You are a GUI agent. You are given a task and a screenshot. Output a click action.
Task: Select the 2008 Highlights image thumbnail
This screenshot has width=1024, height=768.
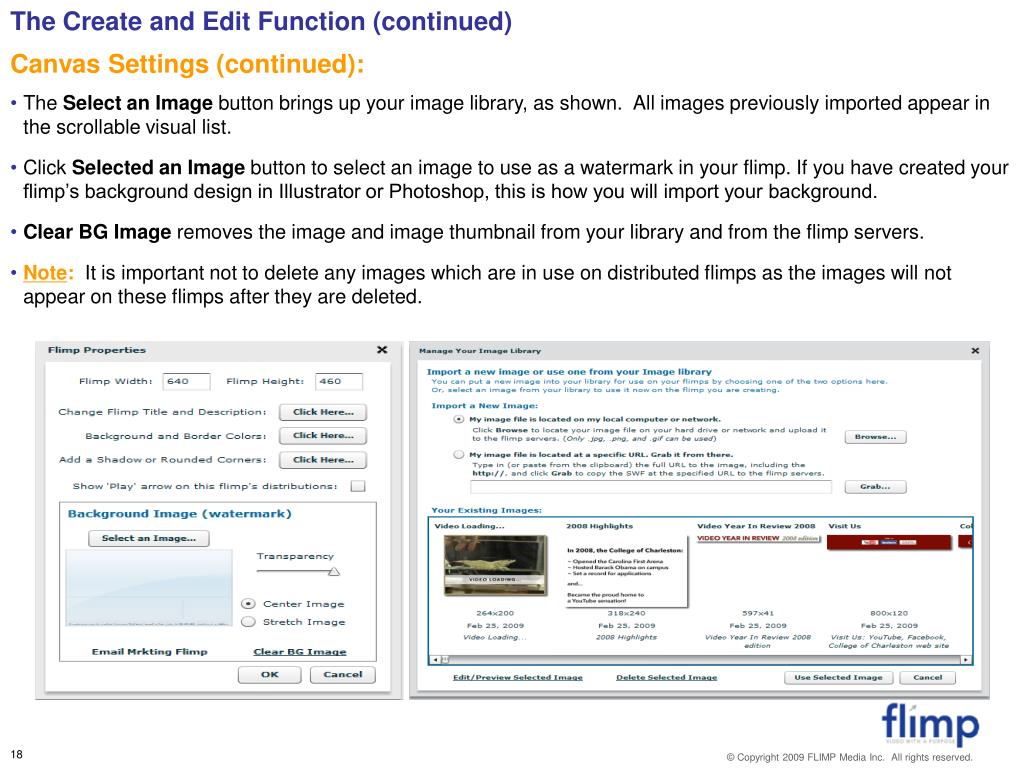626,571
